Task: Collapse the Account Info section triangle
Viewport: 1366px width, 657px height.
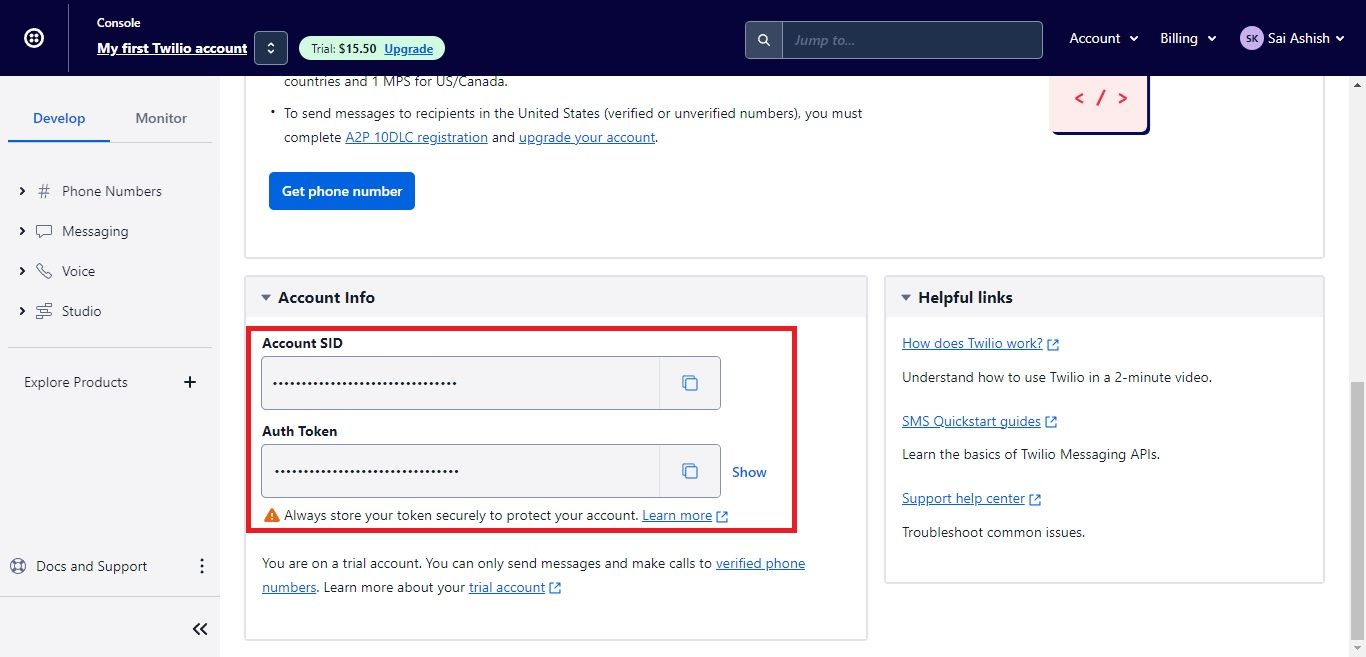Action: [266, 298]
